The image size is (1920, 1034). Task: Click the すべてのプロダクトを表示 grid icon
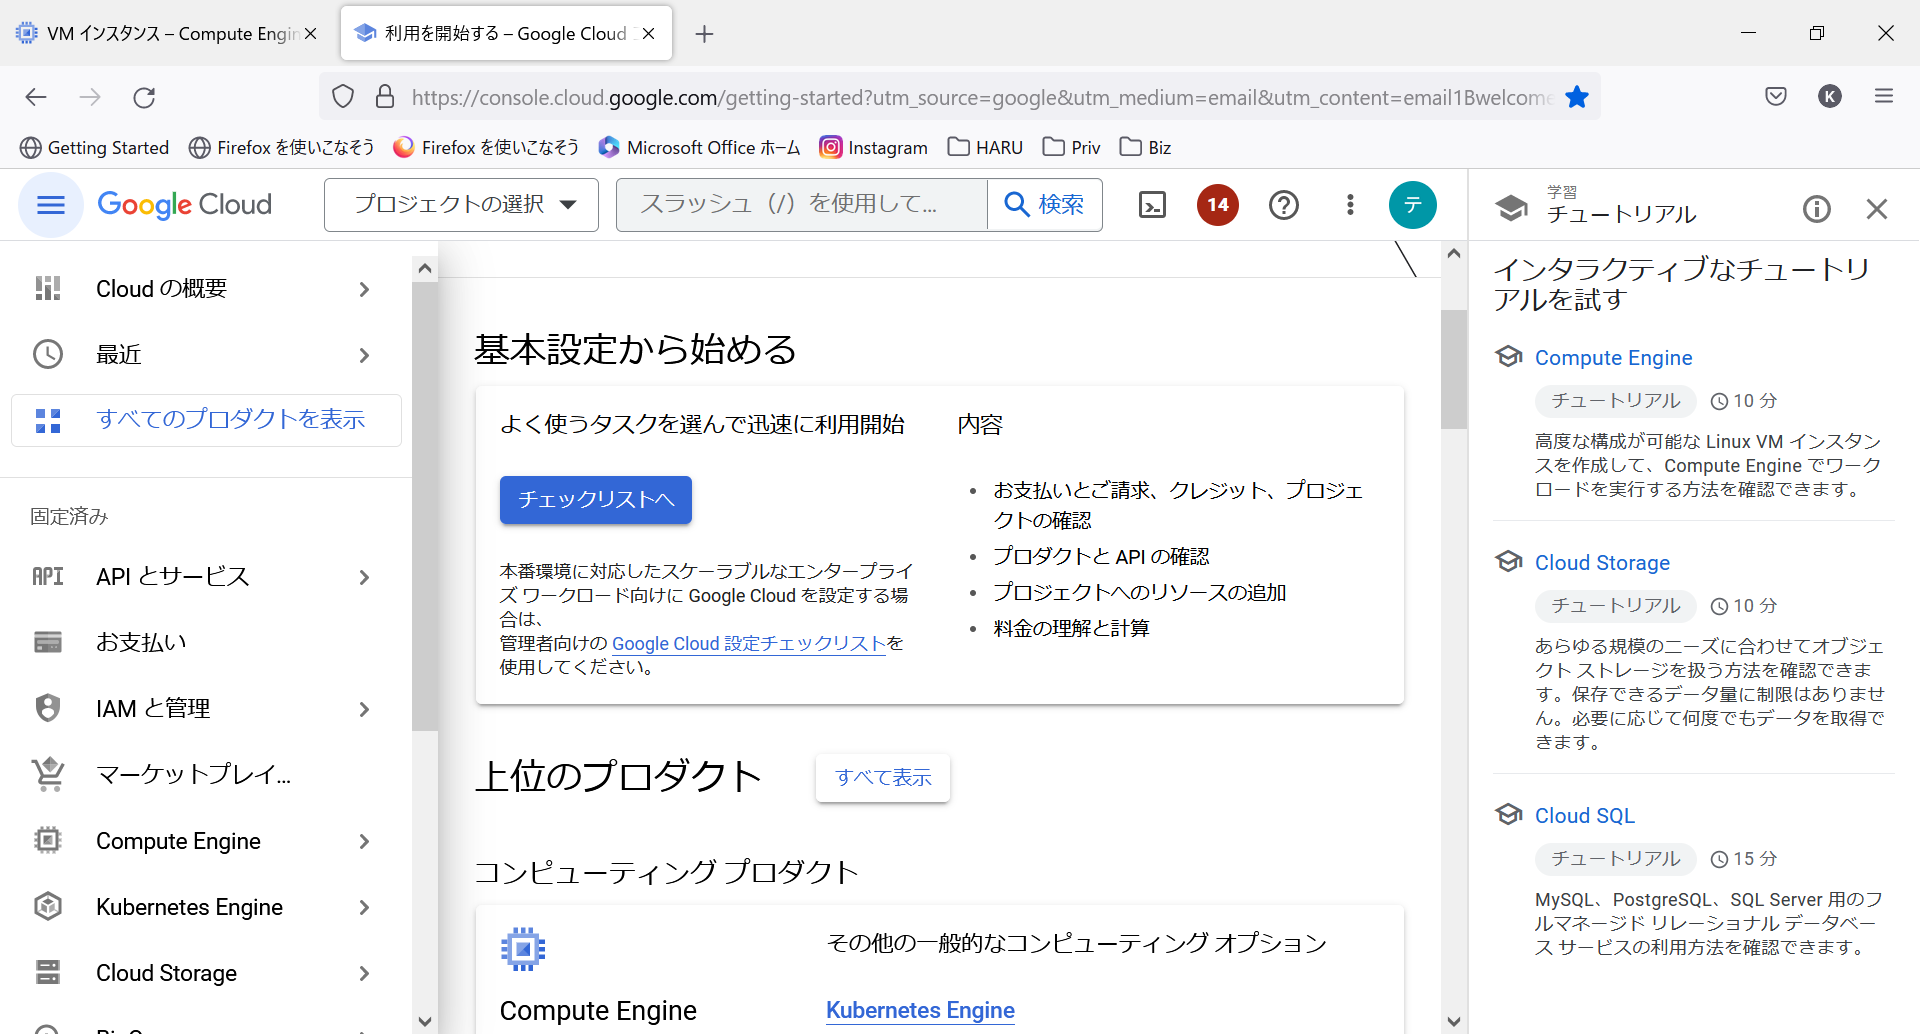click(x=48, y=420)
